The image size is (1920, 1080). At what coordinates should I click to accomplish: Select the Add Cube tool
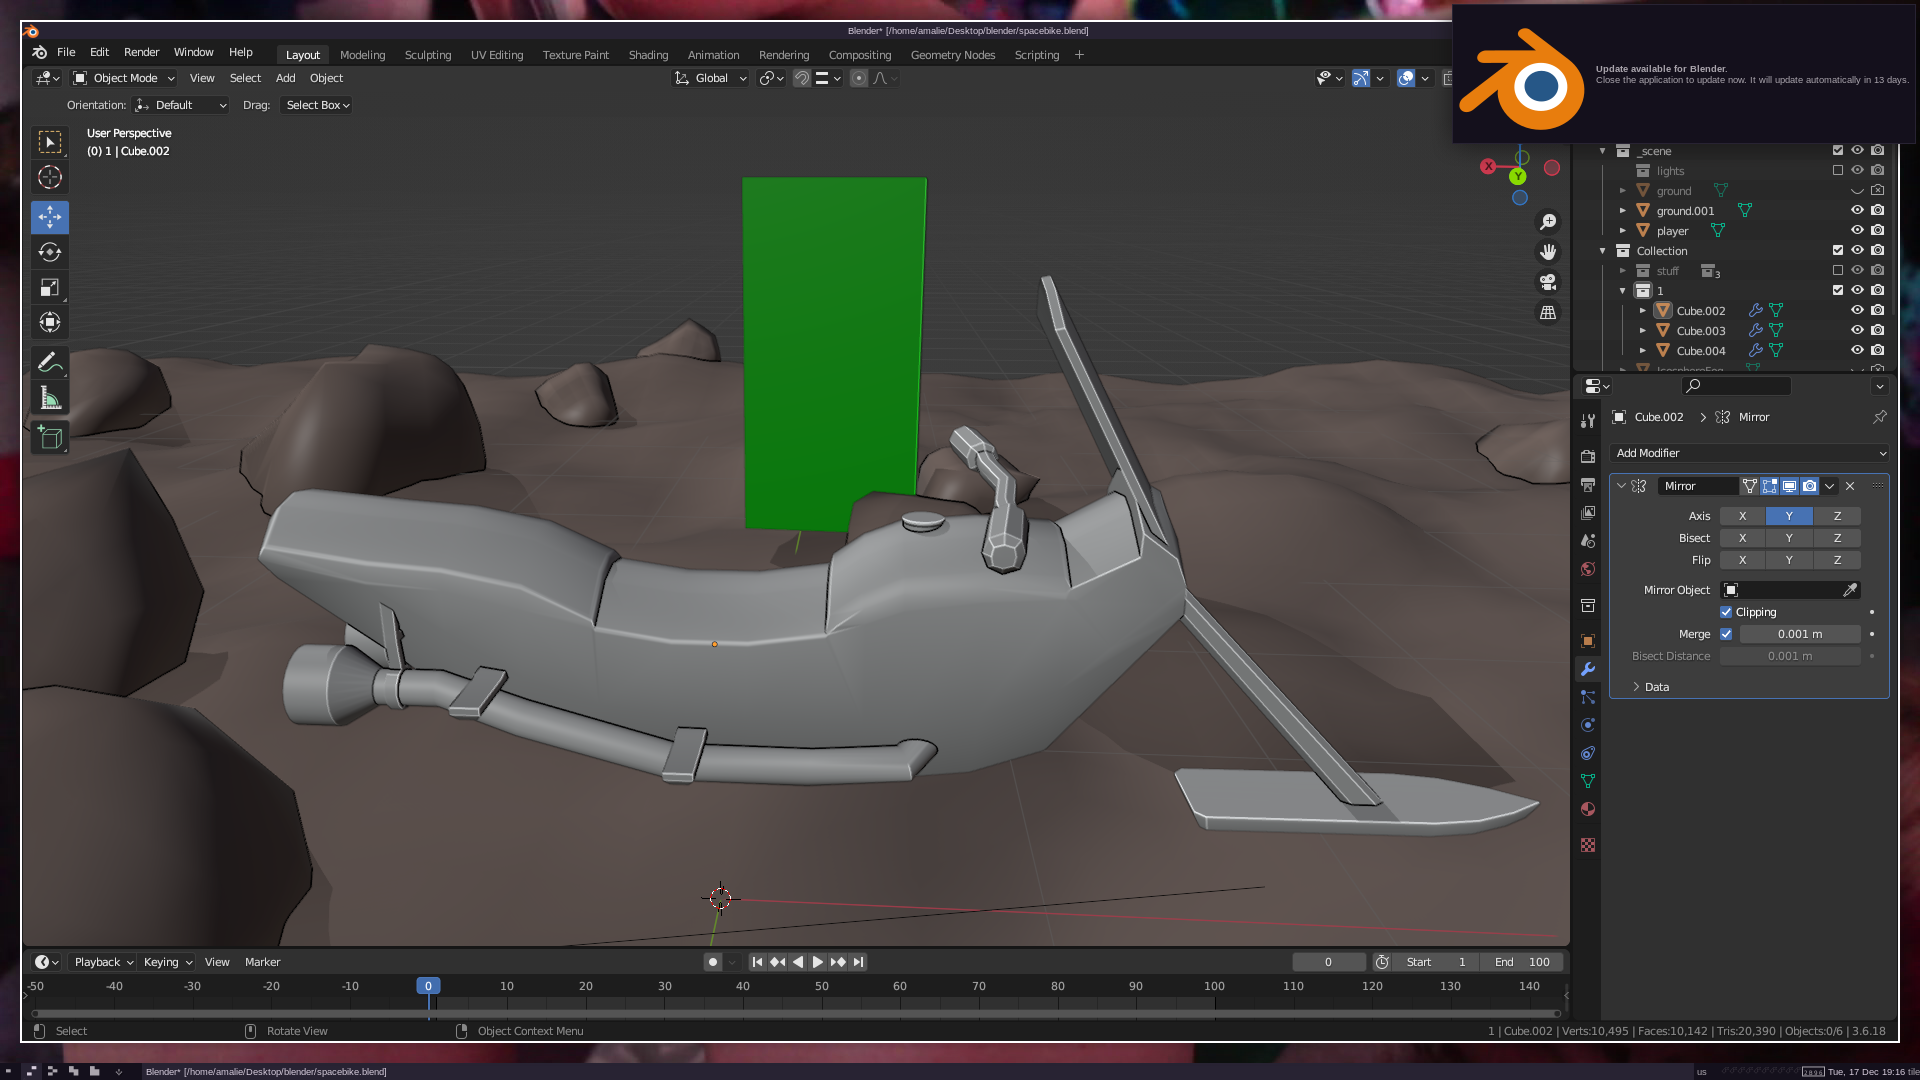(50, 437)
